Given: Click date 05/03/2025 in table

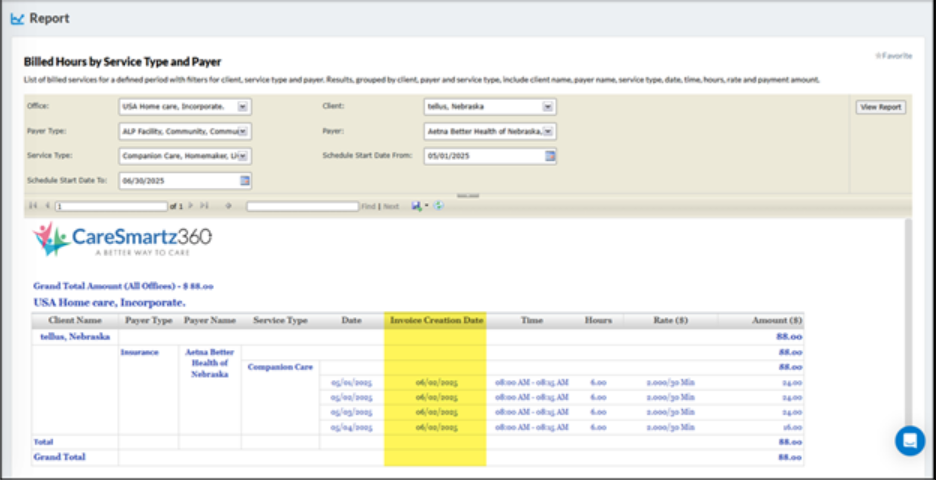Looking at the screenshot, I should pyautogui.click(x=352, y=412).
